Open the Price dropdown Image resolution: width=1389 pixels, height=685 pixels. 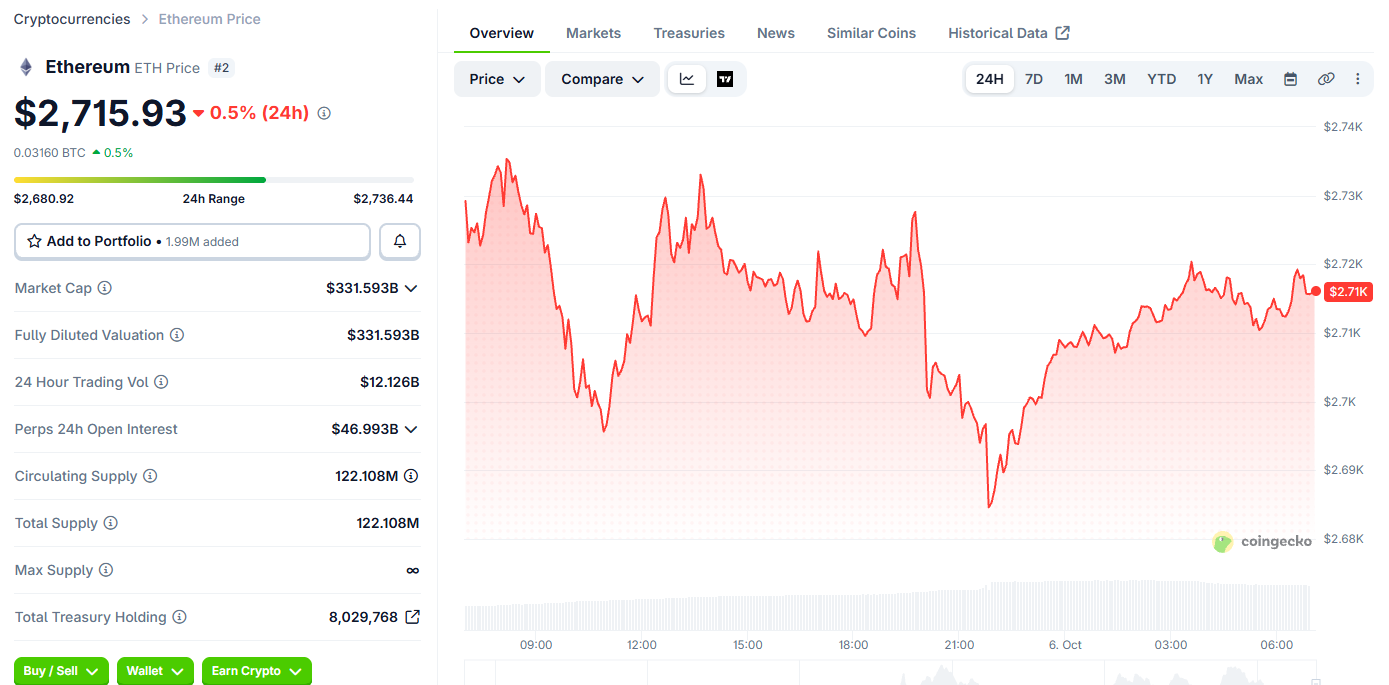point(497,79)
